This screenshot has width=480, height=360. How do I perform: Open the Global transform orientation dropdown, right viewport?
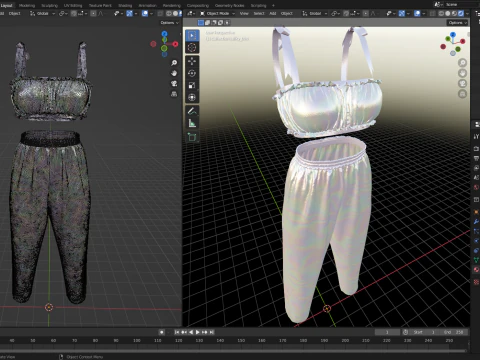(x=315, y=13)
